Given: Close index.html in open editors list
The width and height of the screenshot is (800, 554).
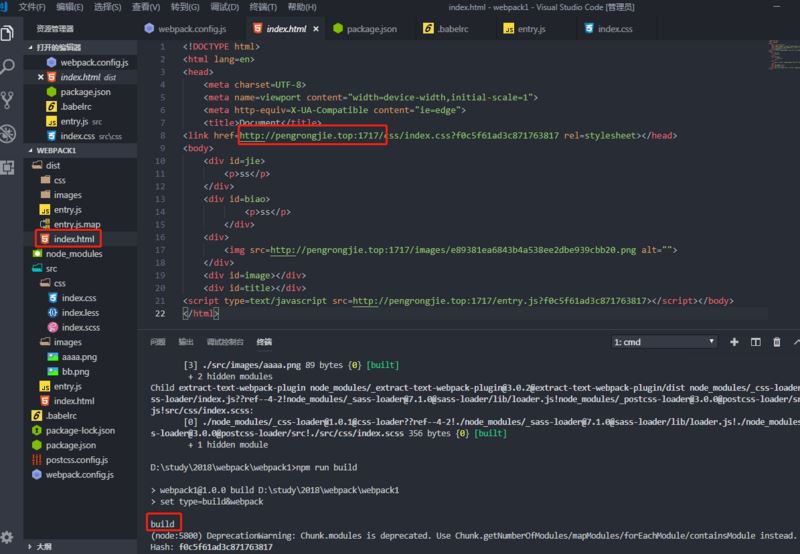Looking at the screenshot, I should (41, 77).
